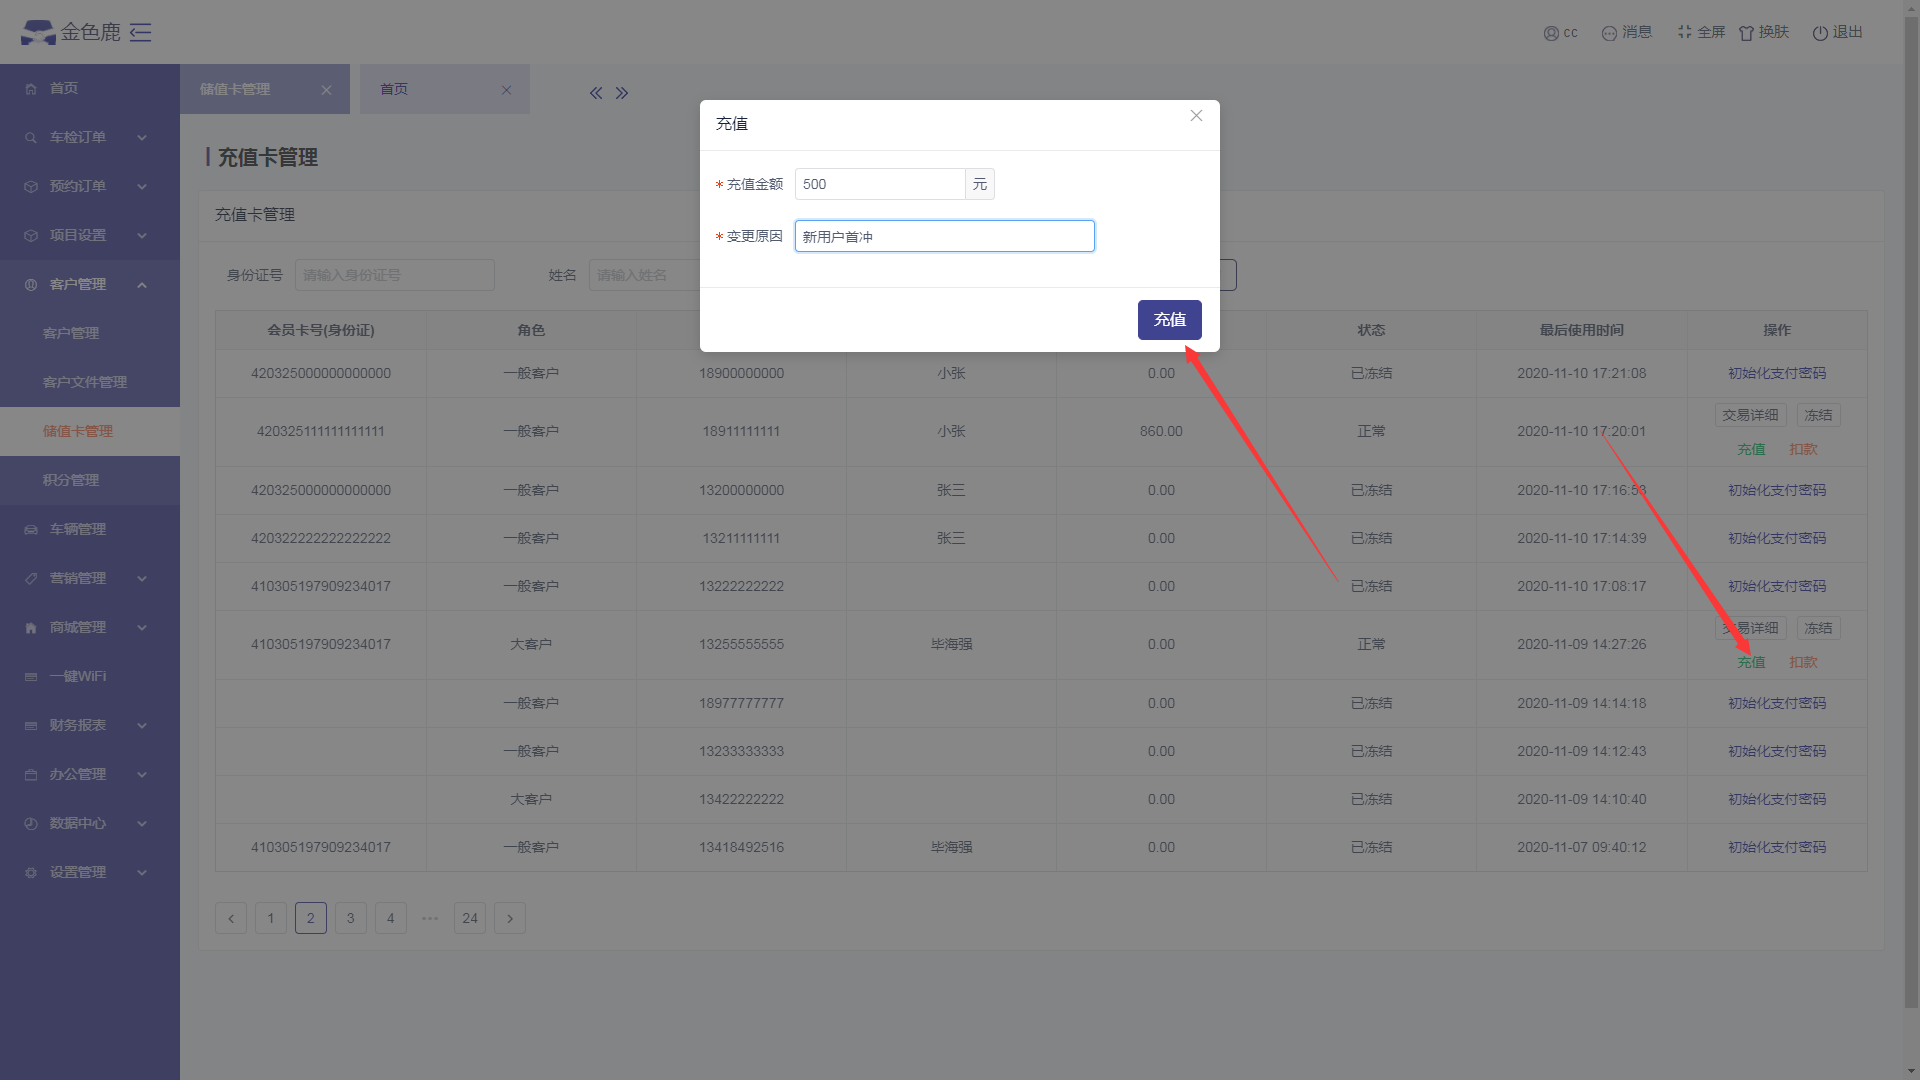Viewport: 1920px width, 1080px height.
Task: Expand the 办公管理 sidebar menu
Action: [90, 774]
